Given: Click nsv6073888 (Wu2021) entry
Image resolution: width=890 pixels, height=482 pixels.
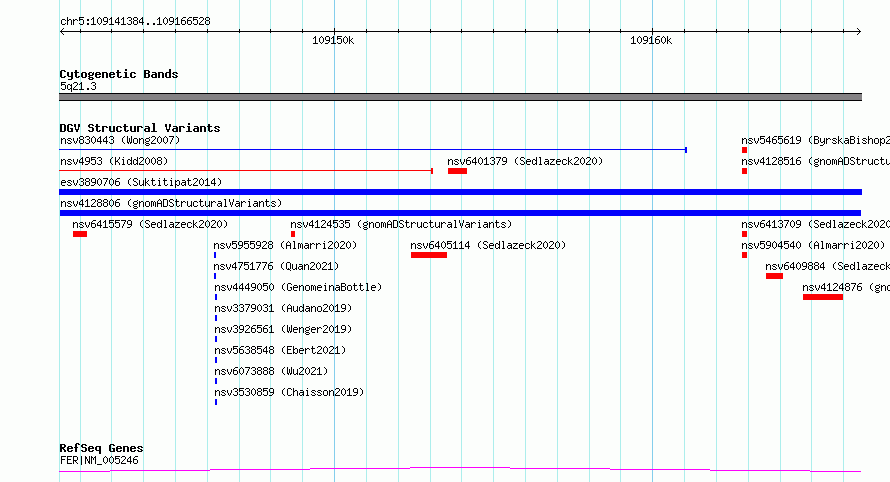Looking at the screenshot, I should coord(271,371).
